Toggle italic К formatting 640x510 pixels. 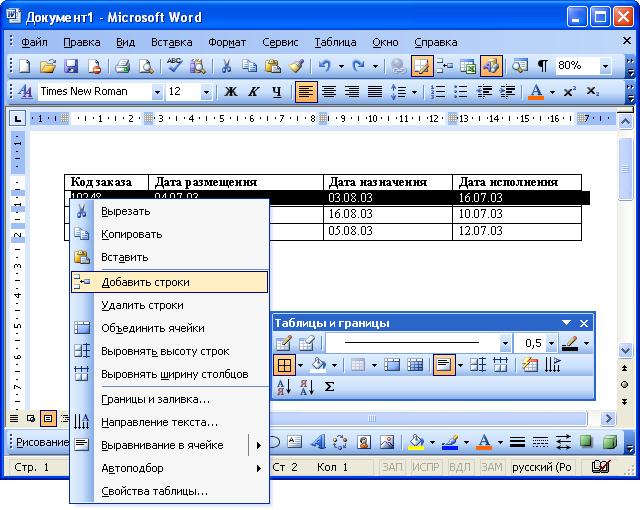pos(253,91)
